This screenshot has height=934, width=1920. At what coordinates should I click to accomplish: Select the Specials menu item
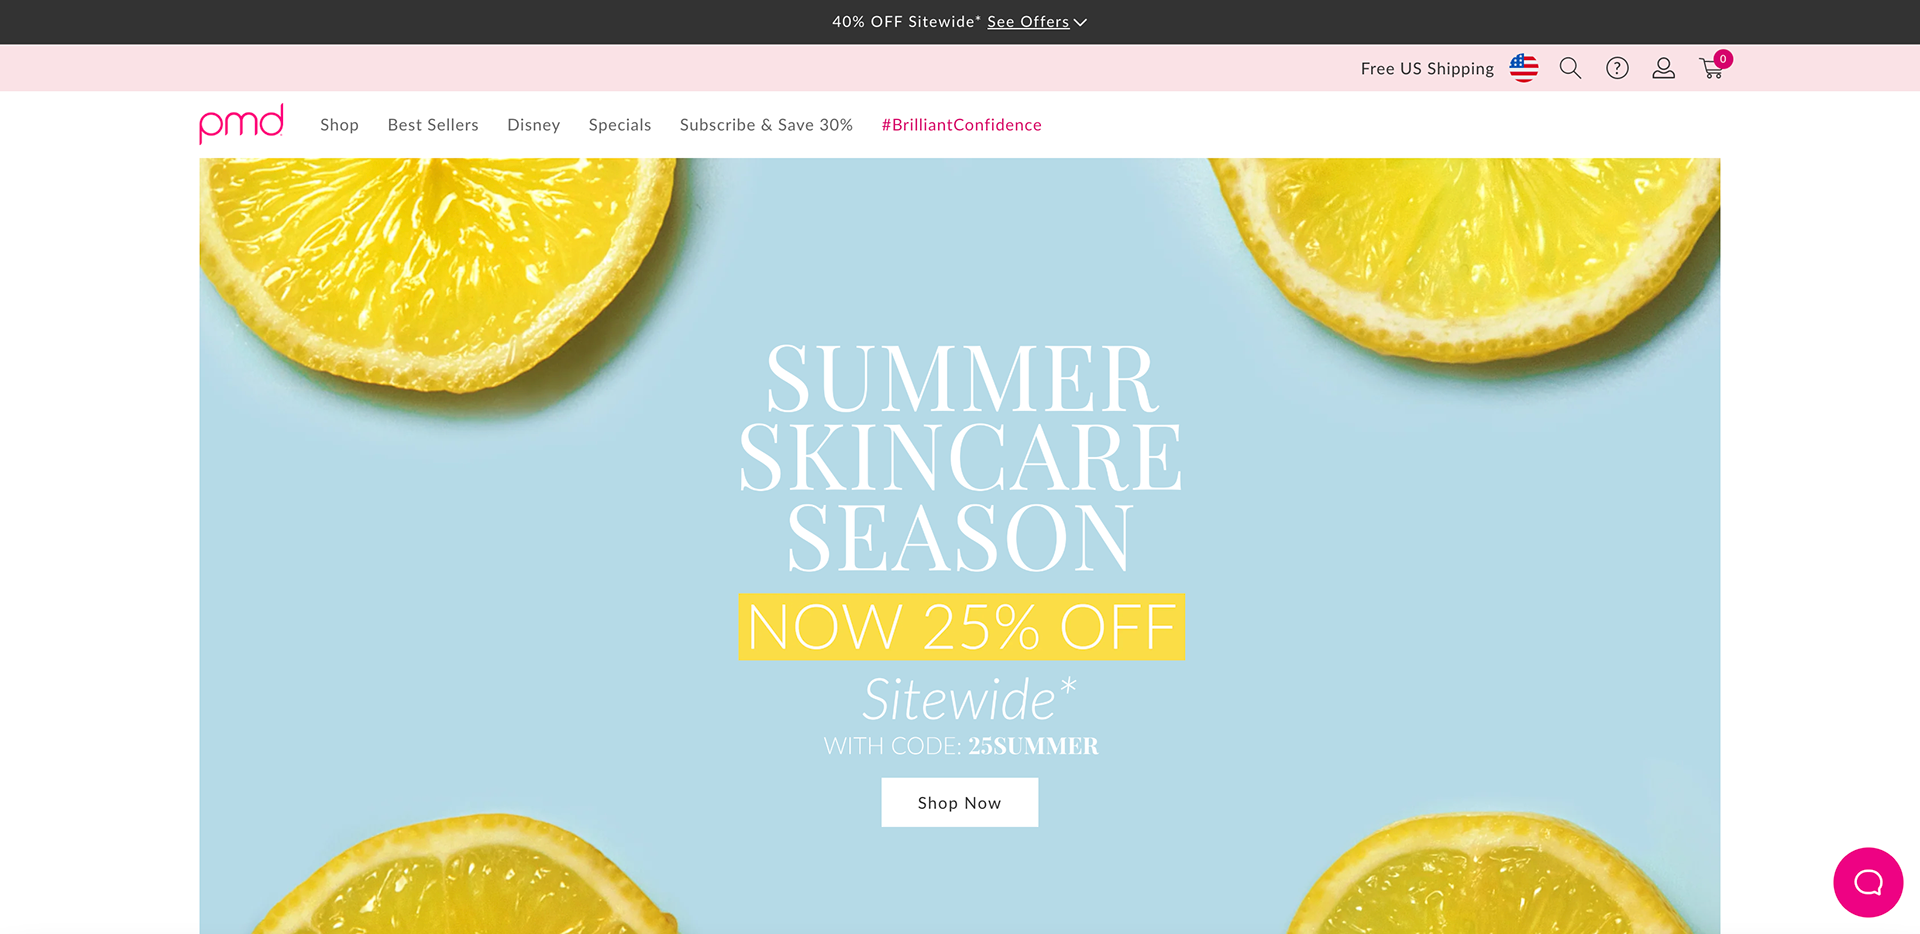click(x=620, y=125)
